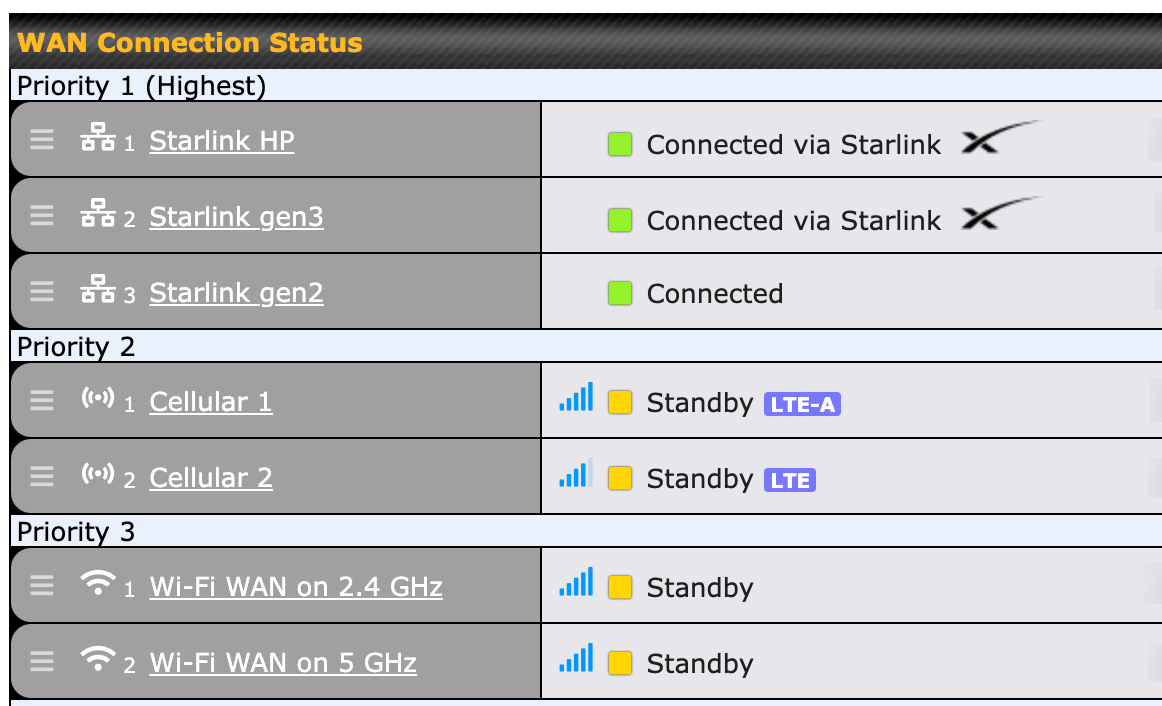Viewport: 1162px width, 706px height.
Task: Click the drag handle beside Wi-Fi WAN on 2.4 GHz
Action: (41, 587)
